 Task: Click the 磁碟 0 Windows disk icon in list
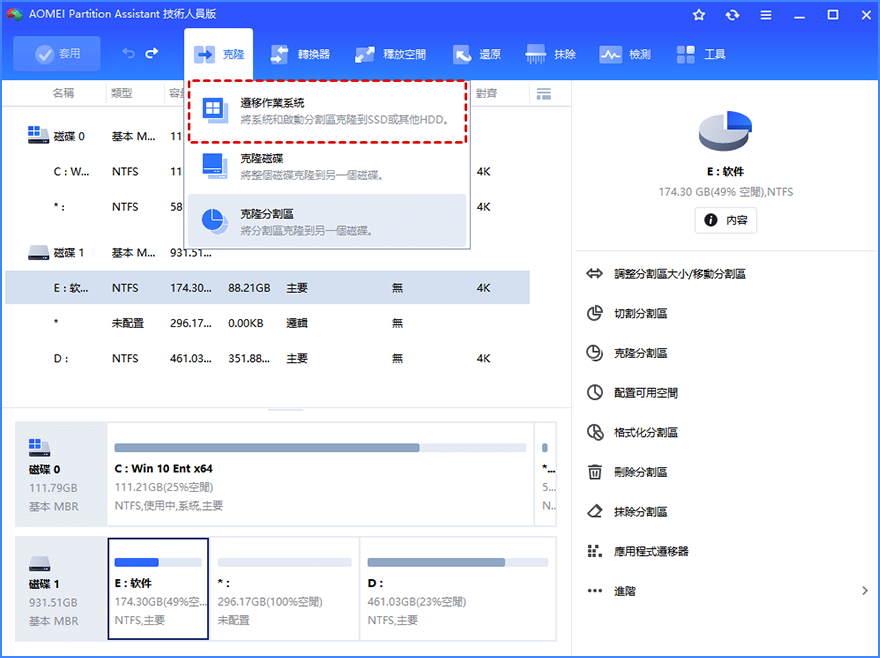pyautogui.click(x=38, y=135)
